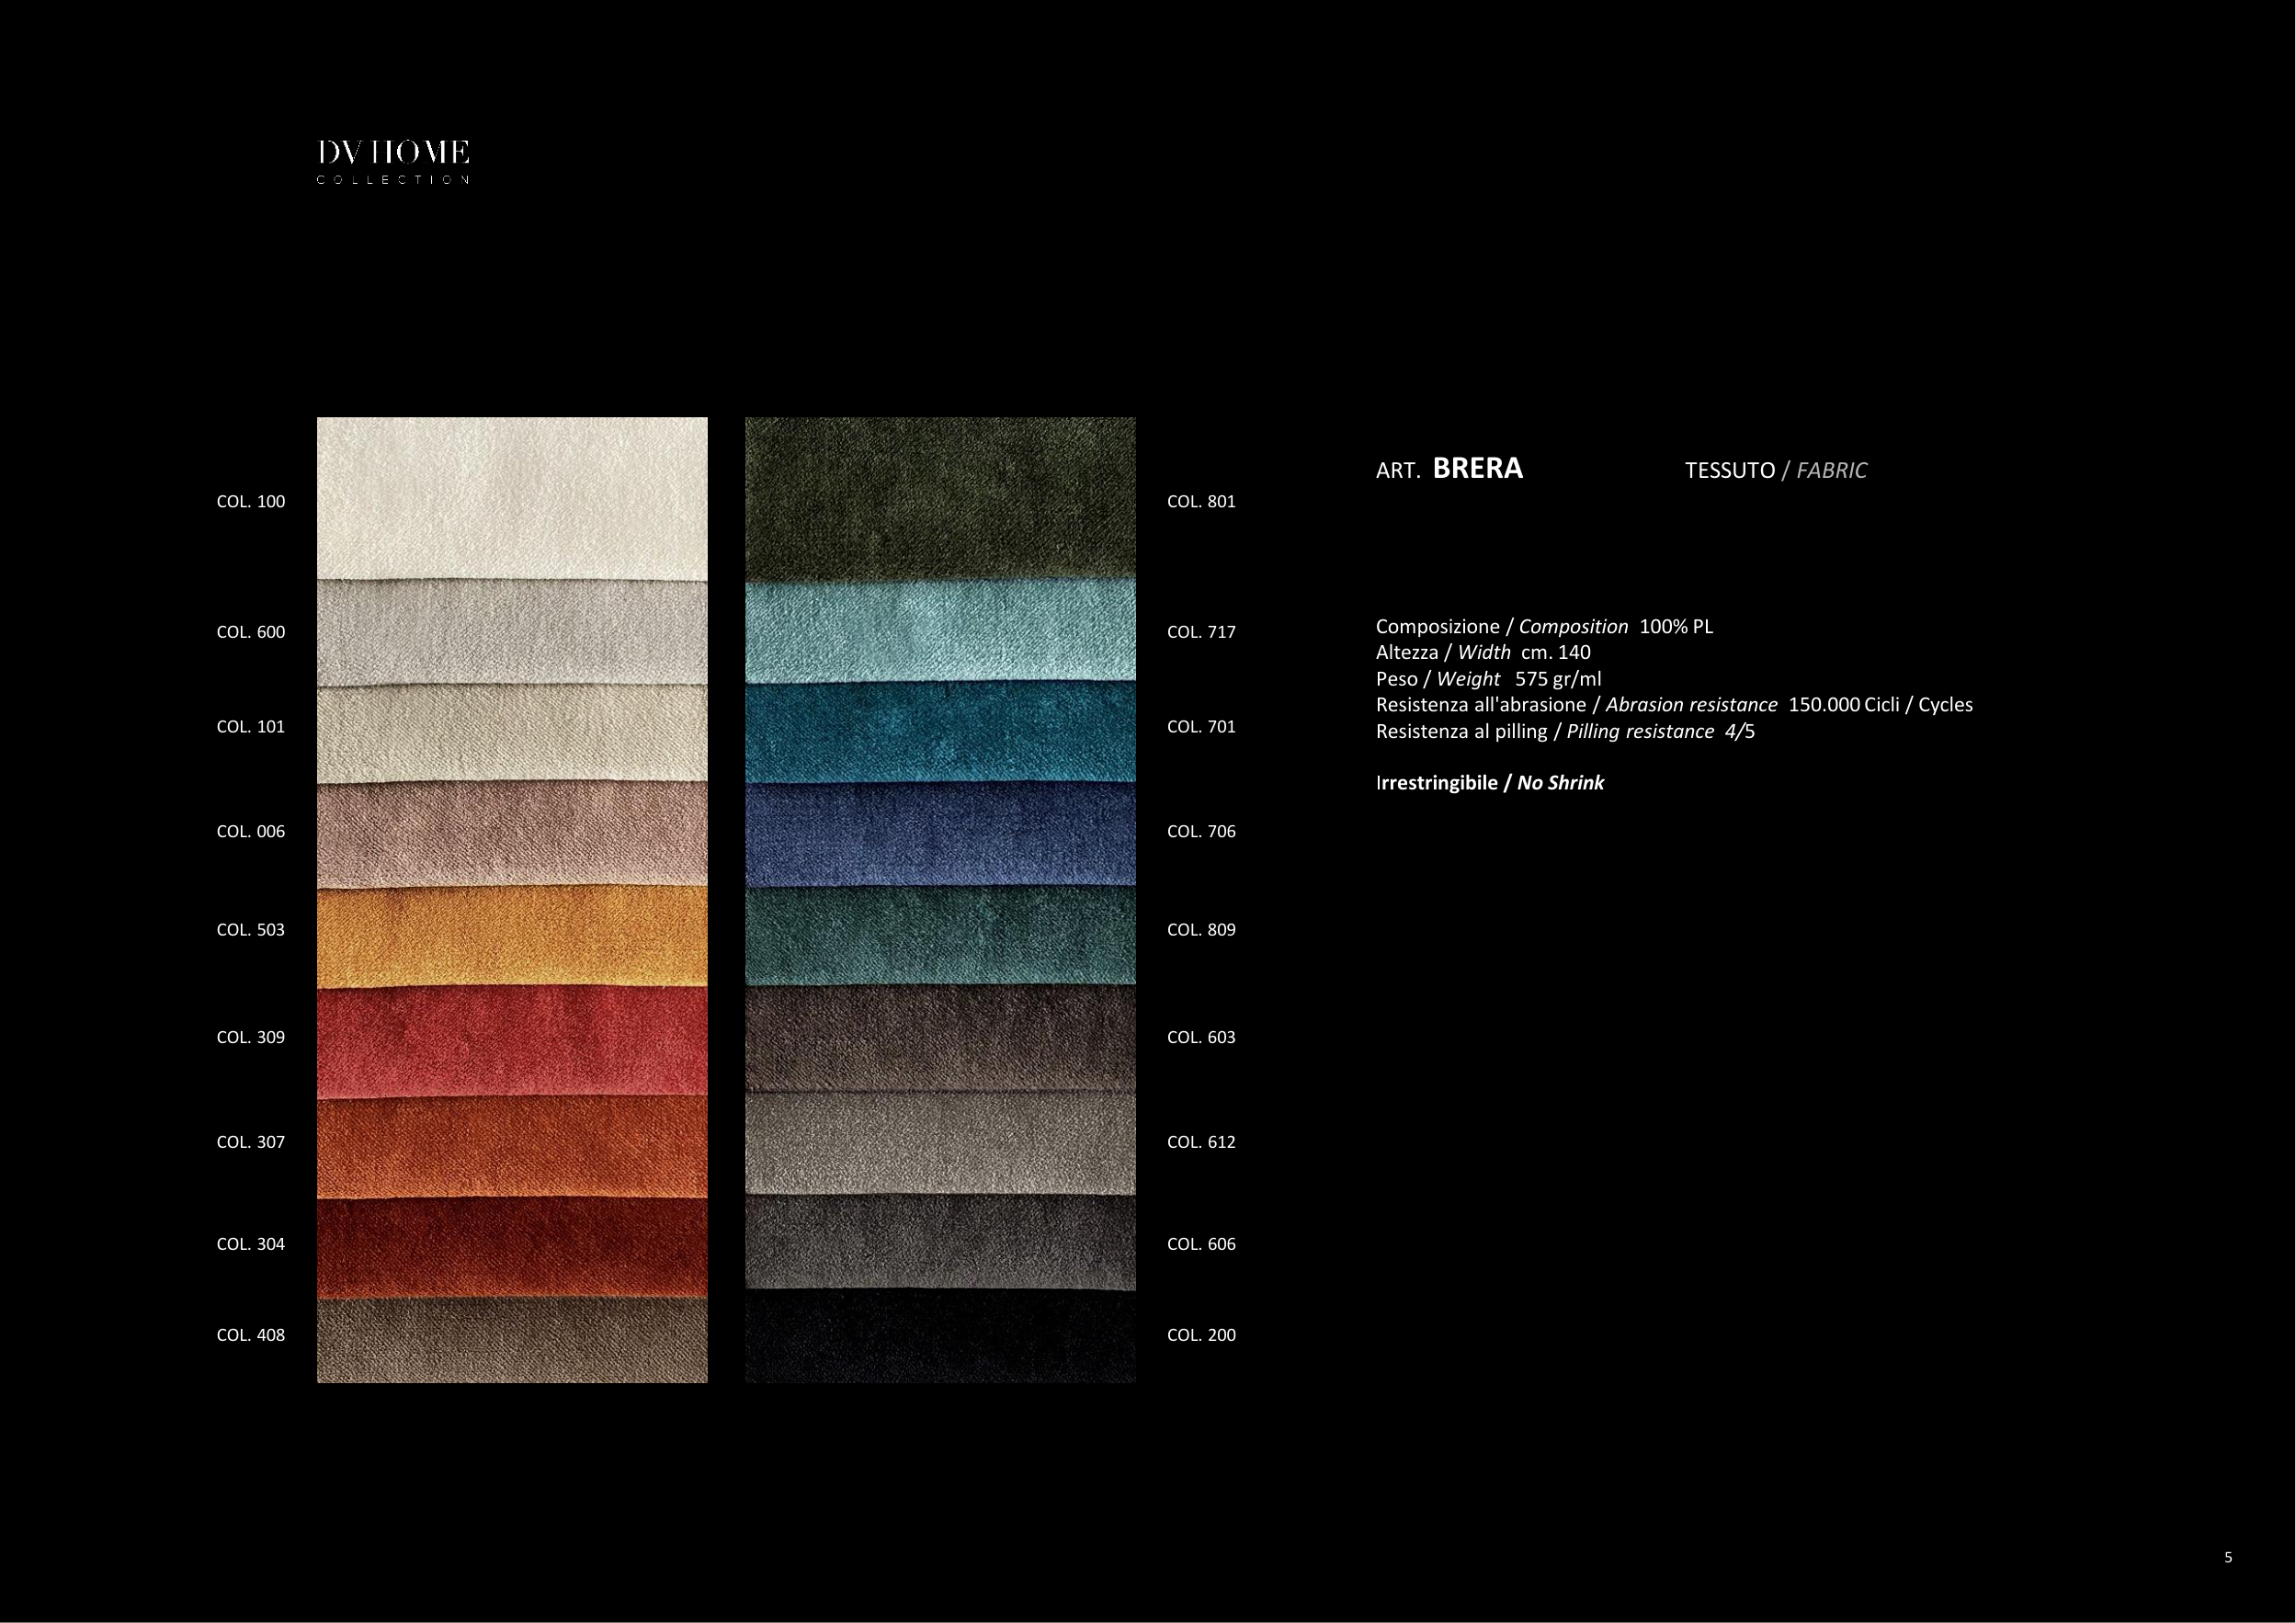Choose the beige COL. 101 fabric swatch
This screenshot has height=1623, width=2296.
[x=512, y=733]
